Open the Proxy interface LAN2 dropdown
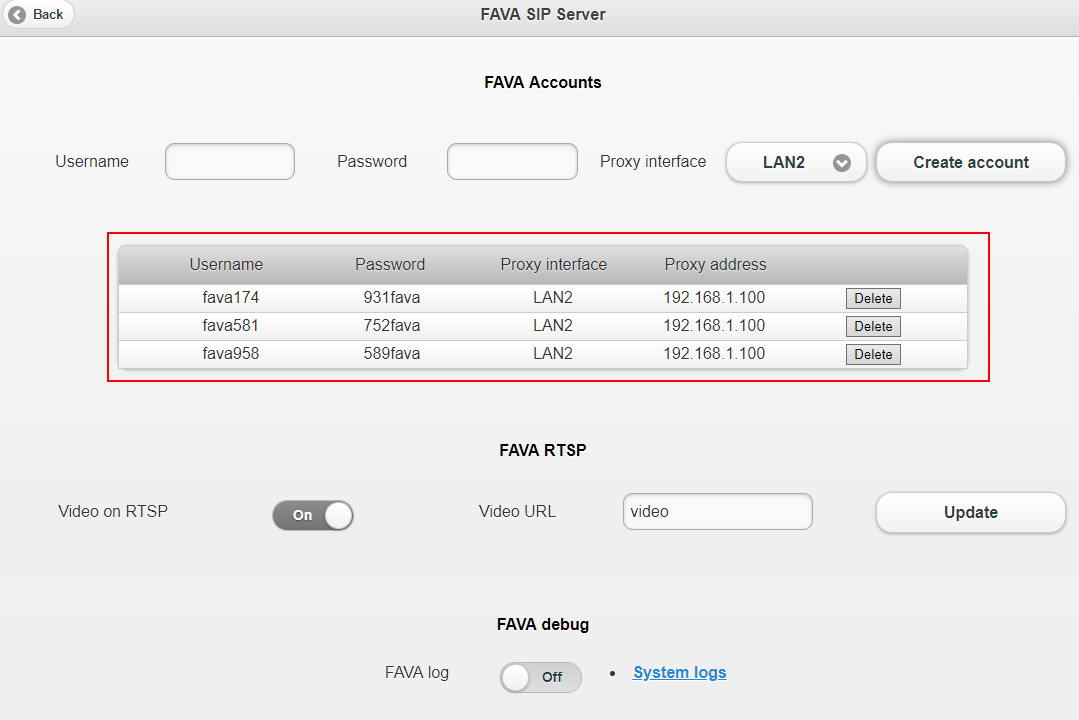 tap(796, 162)
